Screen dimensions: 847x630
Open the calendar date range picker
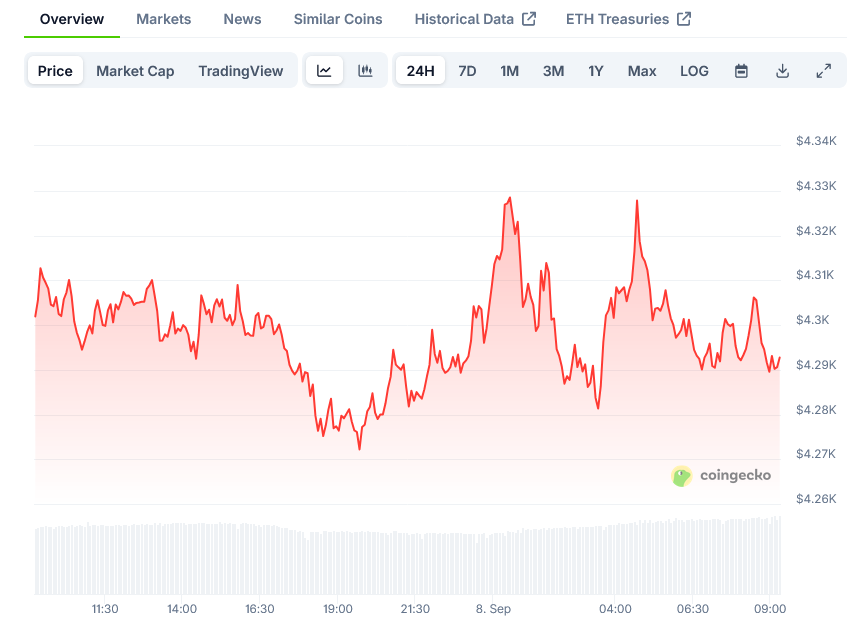741,71
